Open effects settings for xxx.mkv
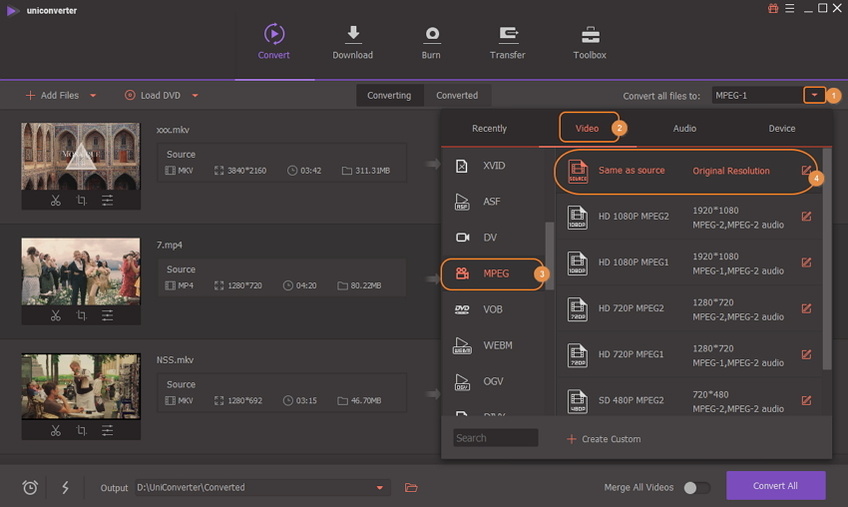Image resolution: width=848 pixels, height=507 pixels. tap(107, 201)
